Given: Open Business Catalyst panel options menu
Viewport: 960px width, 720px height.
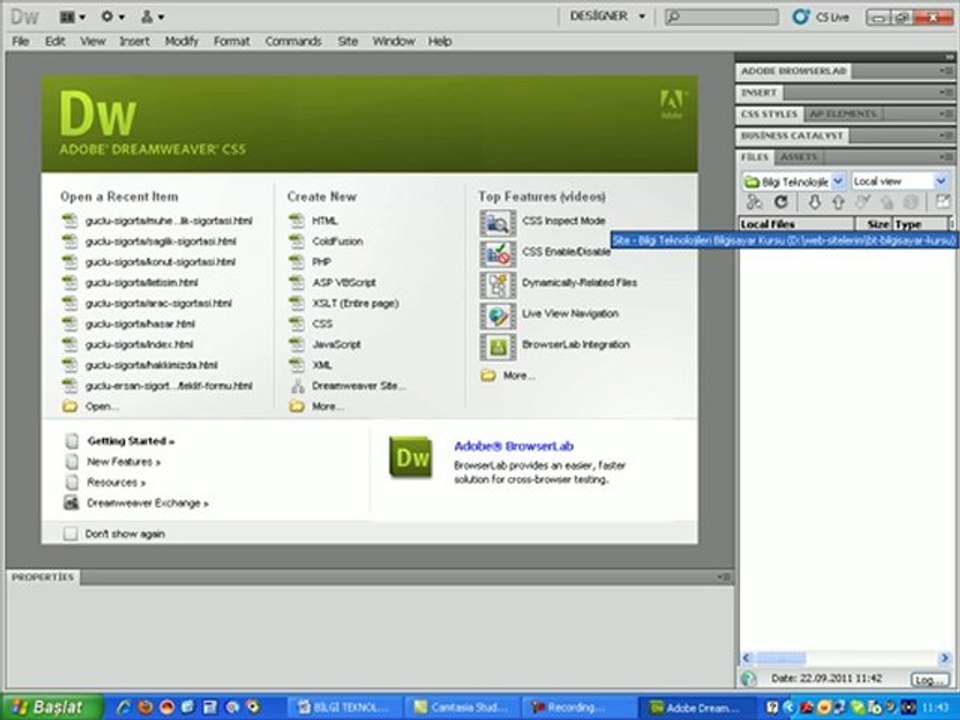Looking at the screenshot, I should pos(946,135).
